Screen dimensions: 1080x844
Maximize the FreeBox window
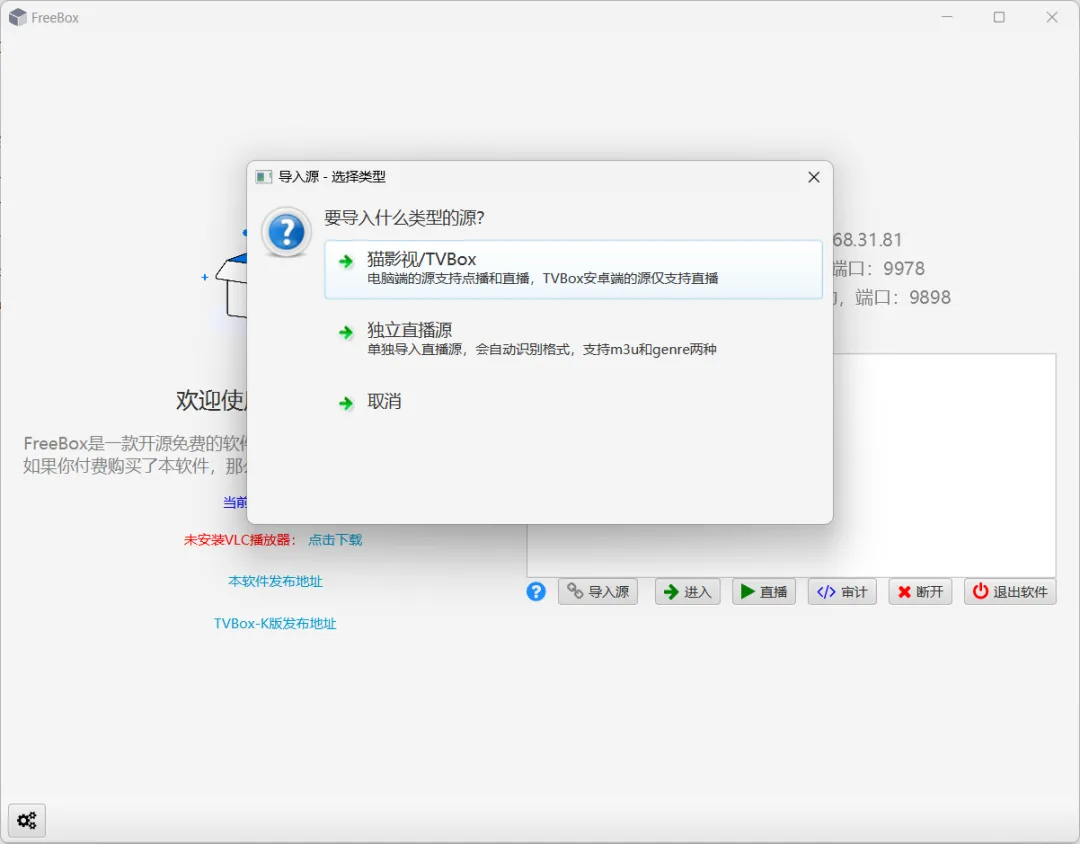tap(999, 17)
